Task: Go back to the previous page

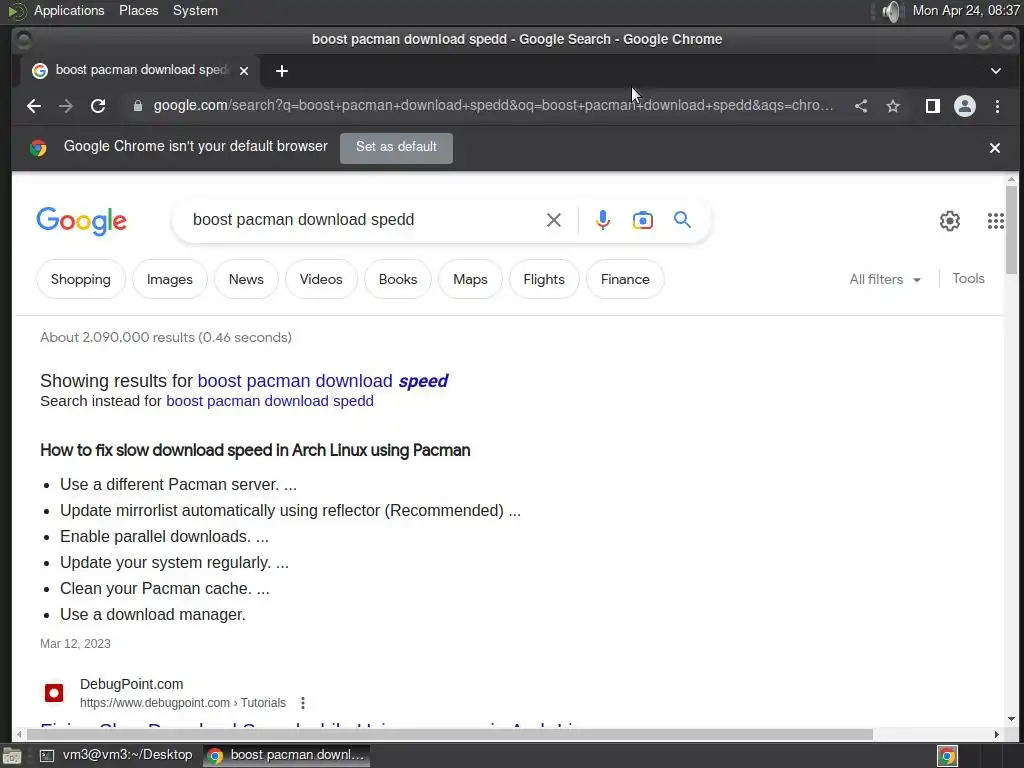Action: (x=34, y=106)
